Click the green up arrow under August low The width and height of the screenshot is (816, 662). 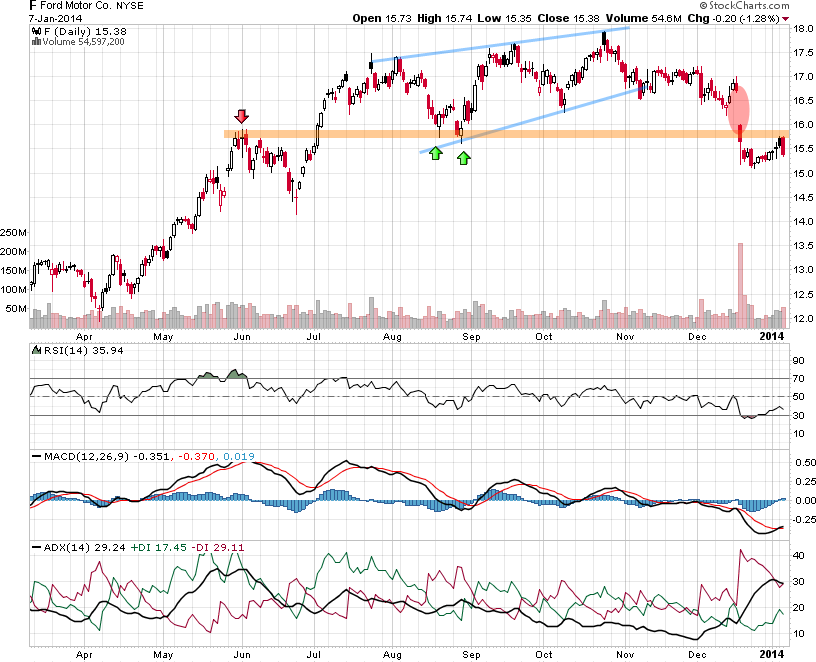click(x=436, y=153)
